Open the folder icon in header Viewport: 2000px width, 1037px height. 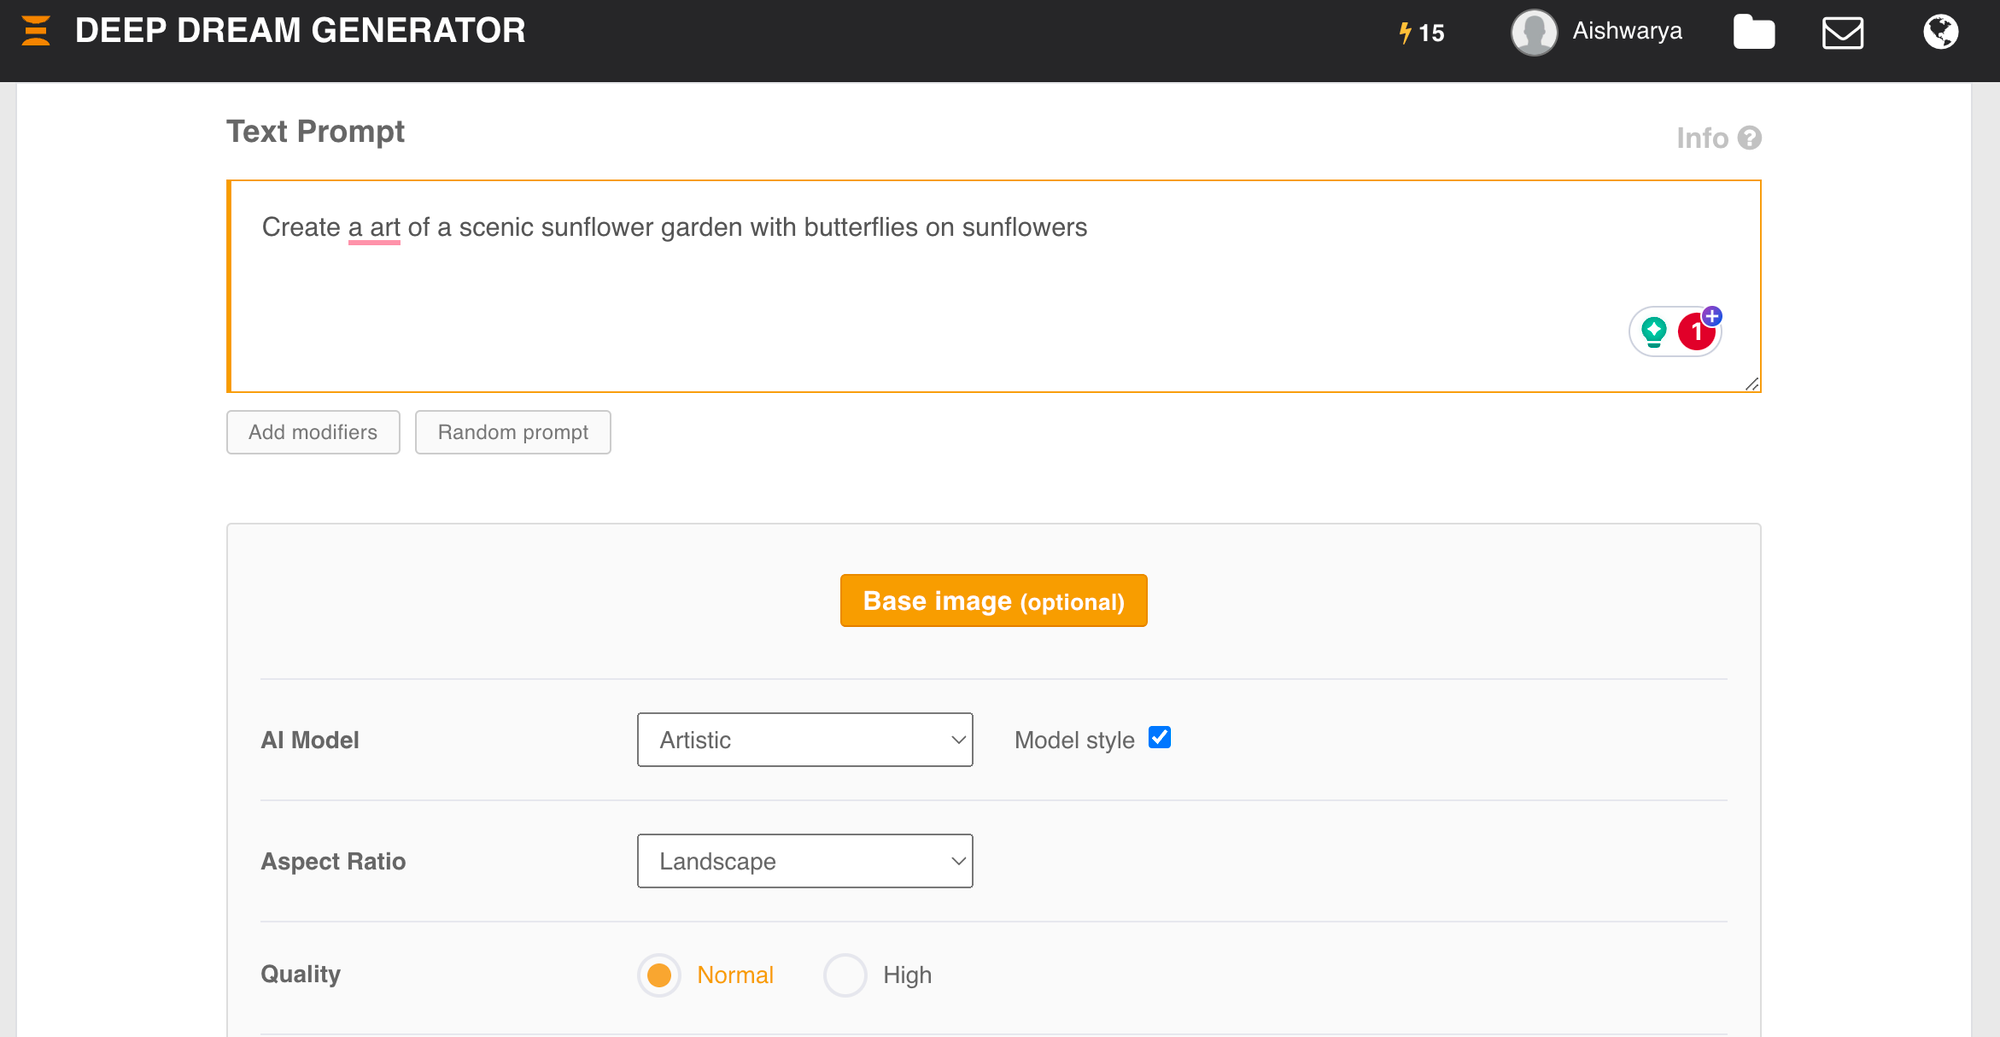point(1753,32)
